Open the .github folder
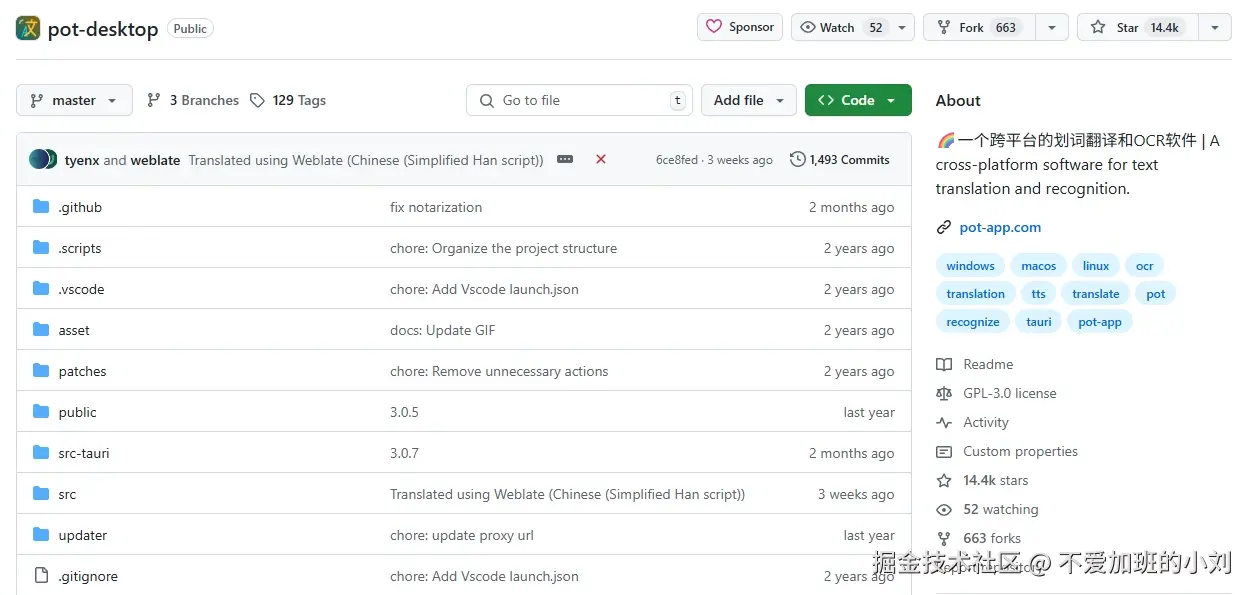Screen dimensions: 1251x595 80,207
